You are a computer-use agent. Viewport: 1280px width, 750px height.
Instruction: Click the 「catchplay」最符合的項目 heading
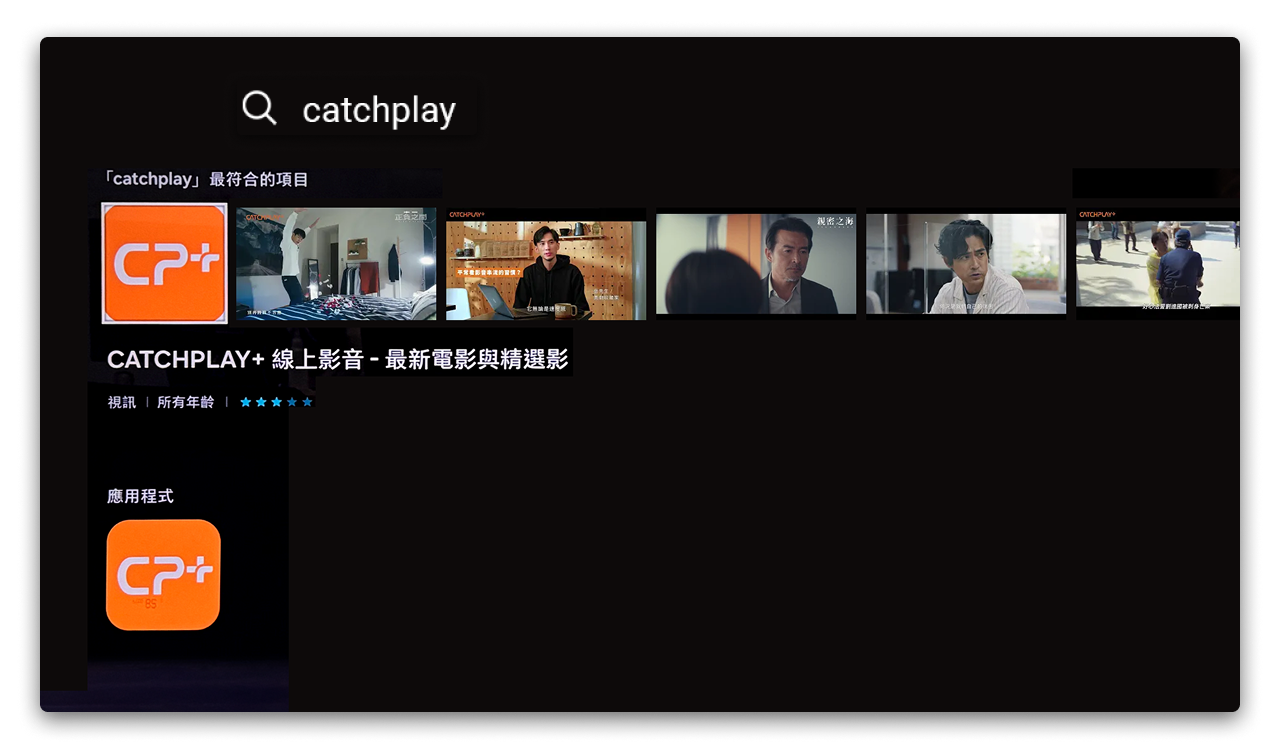coord(207,179)
